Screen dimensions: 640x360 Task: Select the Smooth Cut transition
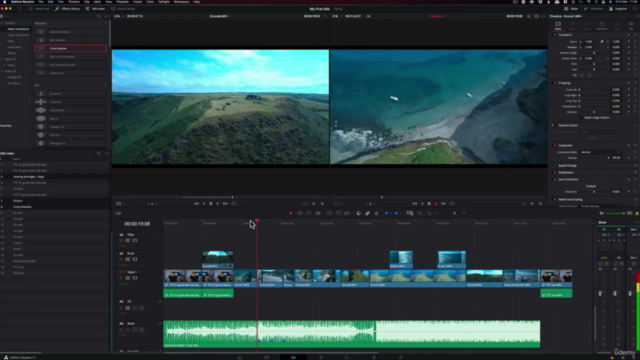(x=70, y=73)
